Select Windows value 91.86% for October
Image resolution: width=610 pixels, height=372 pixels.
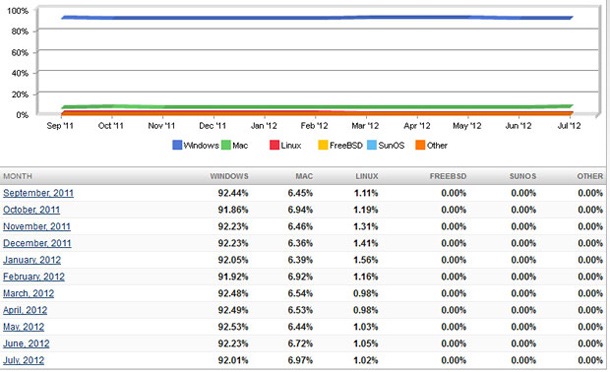233,210
